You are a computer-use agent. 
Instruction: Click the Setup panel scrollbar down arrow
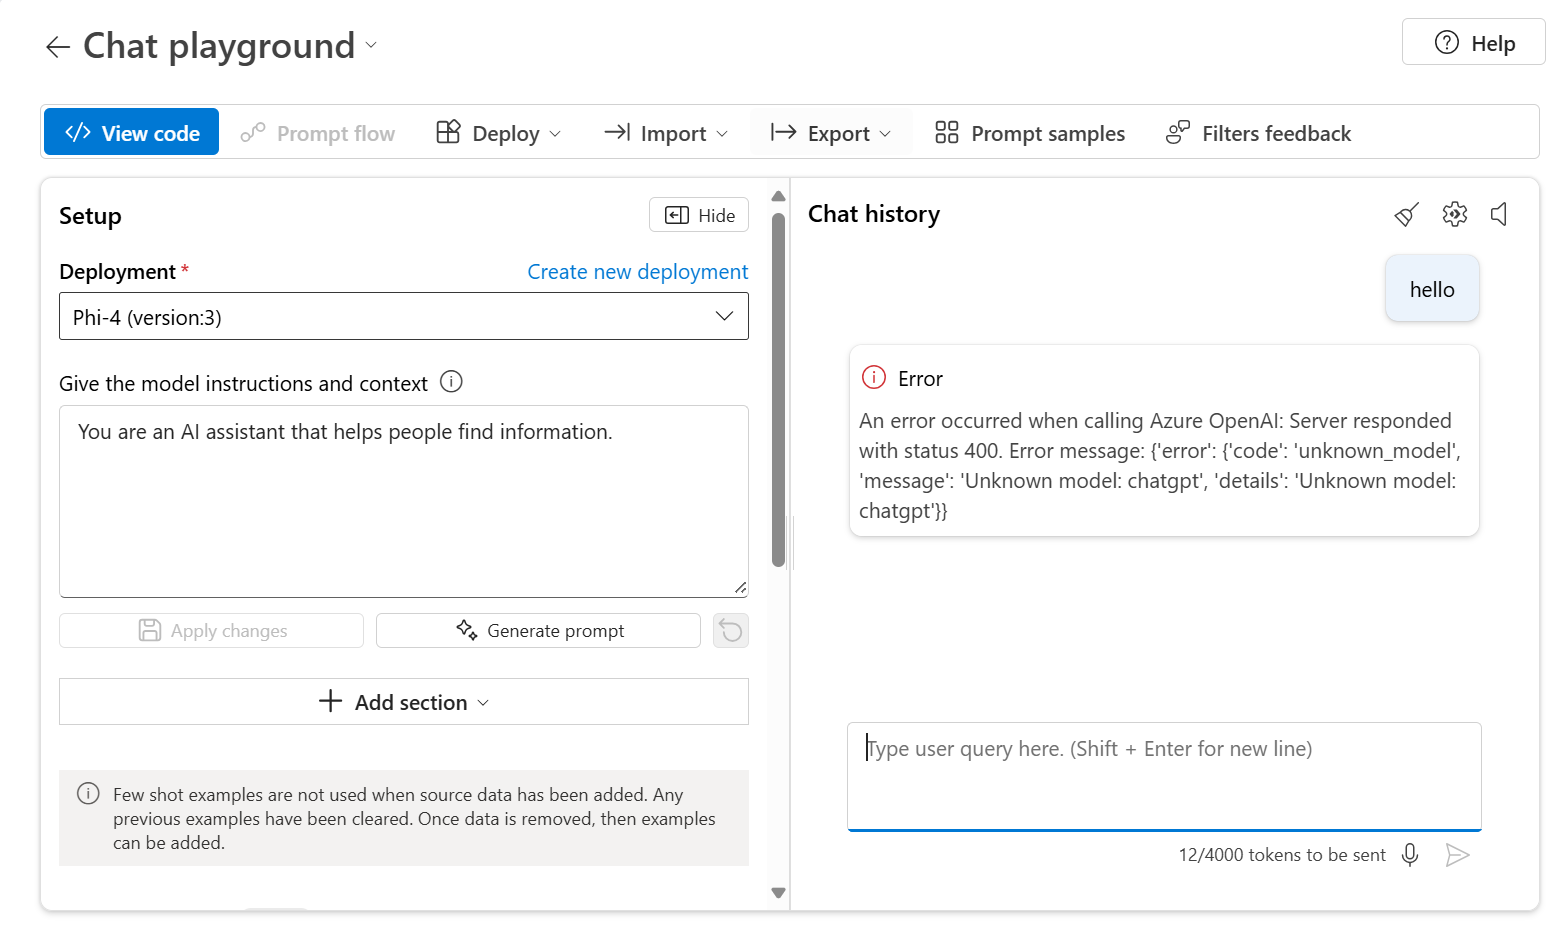(779, 893)
